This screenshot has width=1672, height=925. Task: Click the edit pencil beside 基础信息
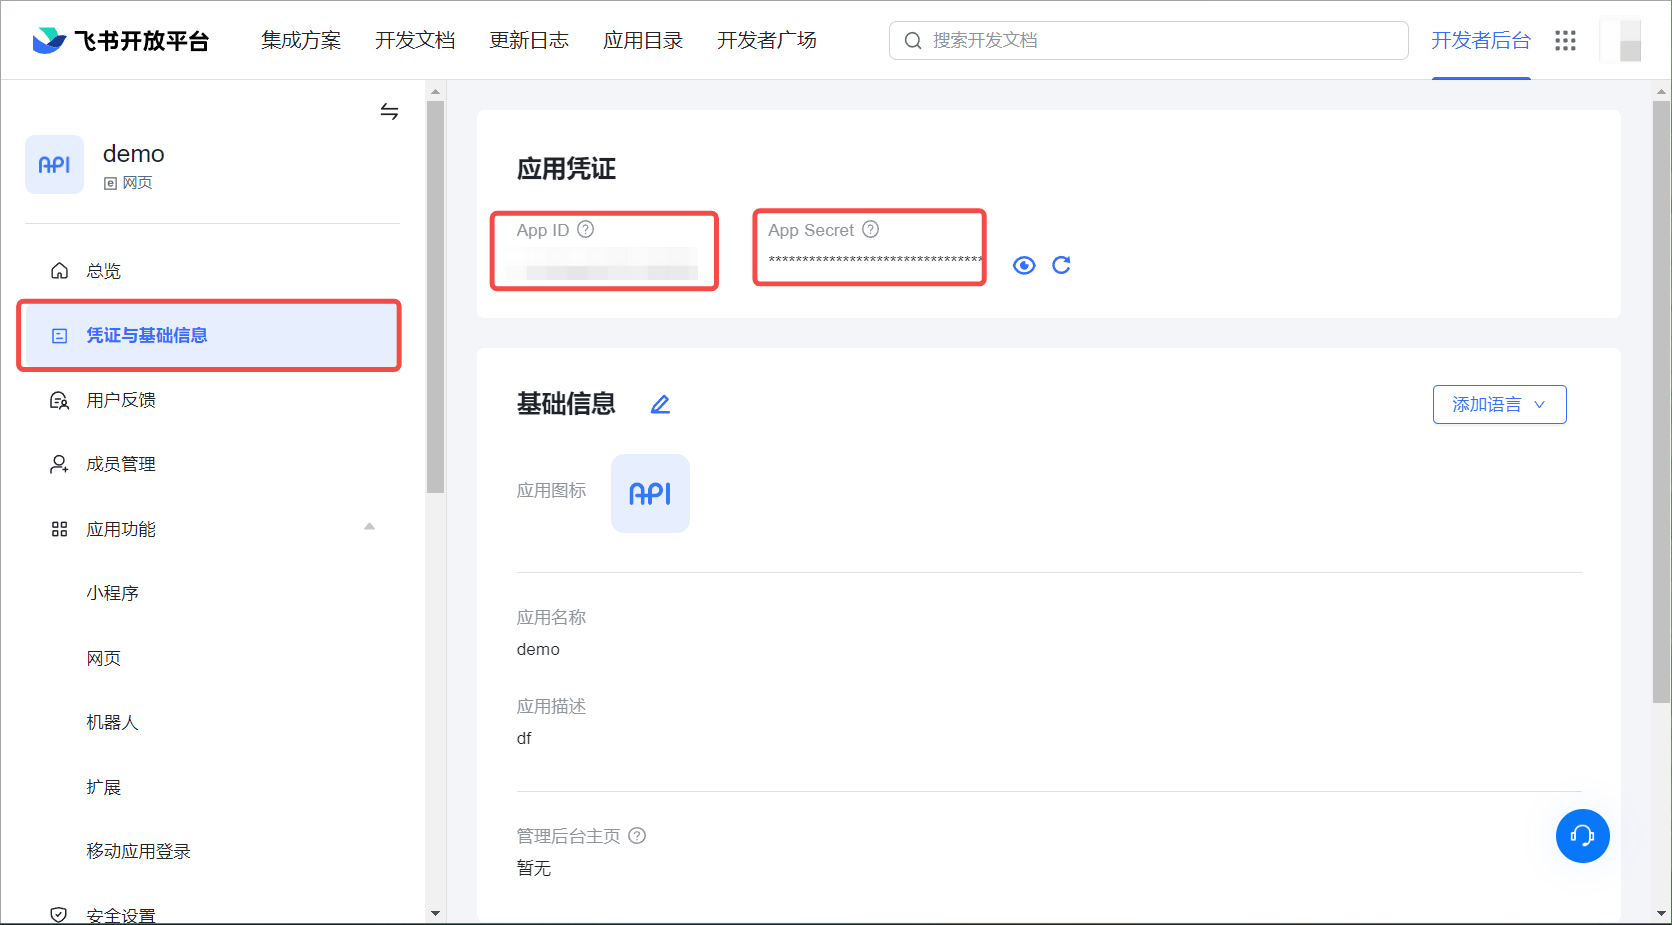(660, 404)
